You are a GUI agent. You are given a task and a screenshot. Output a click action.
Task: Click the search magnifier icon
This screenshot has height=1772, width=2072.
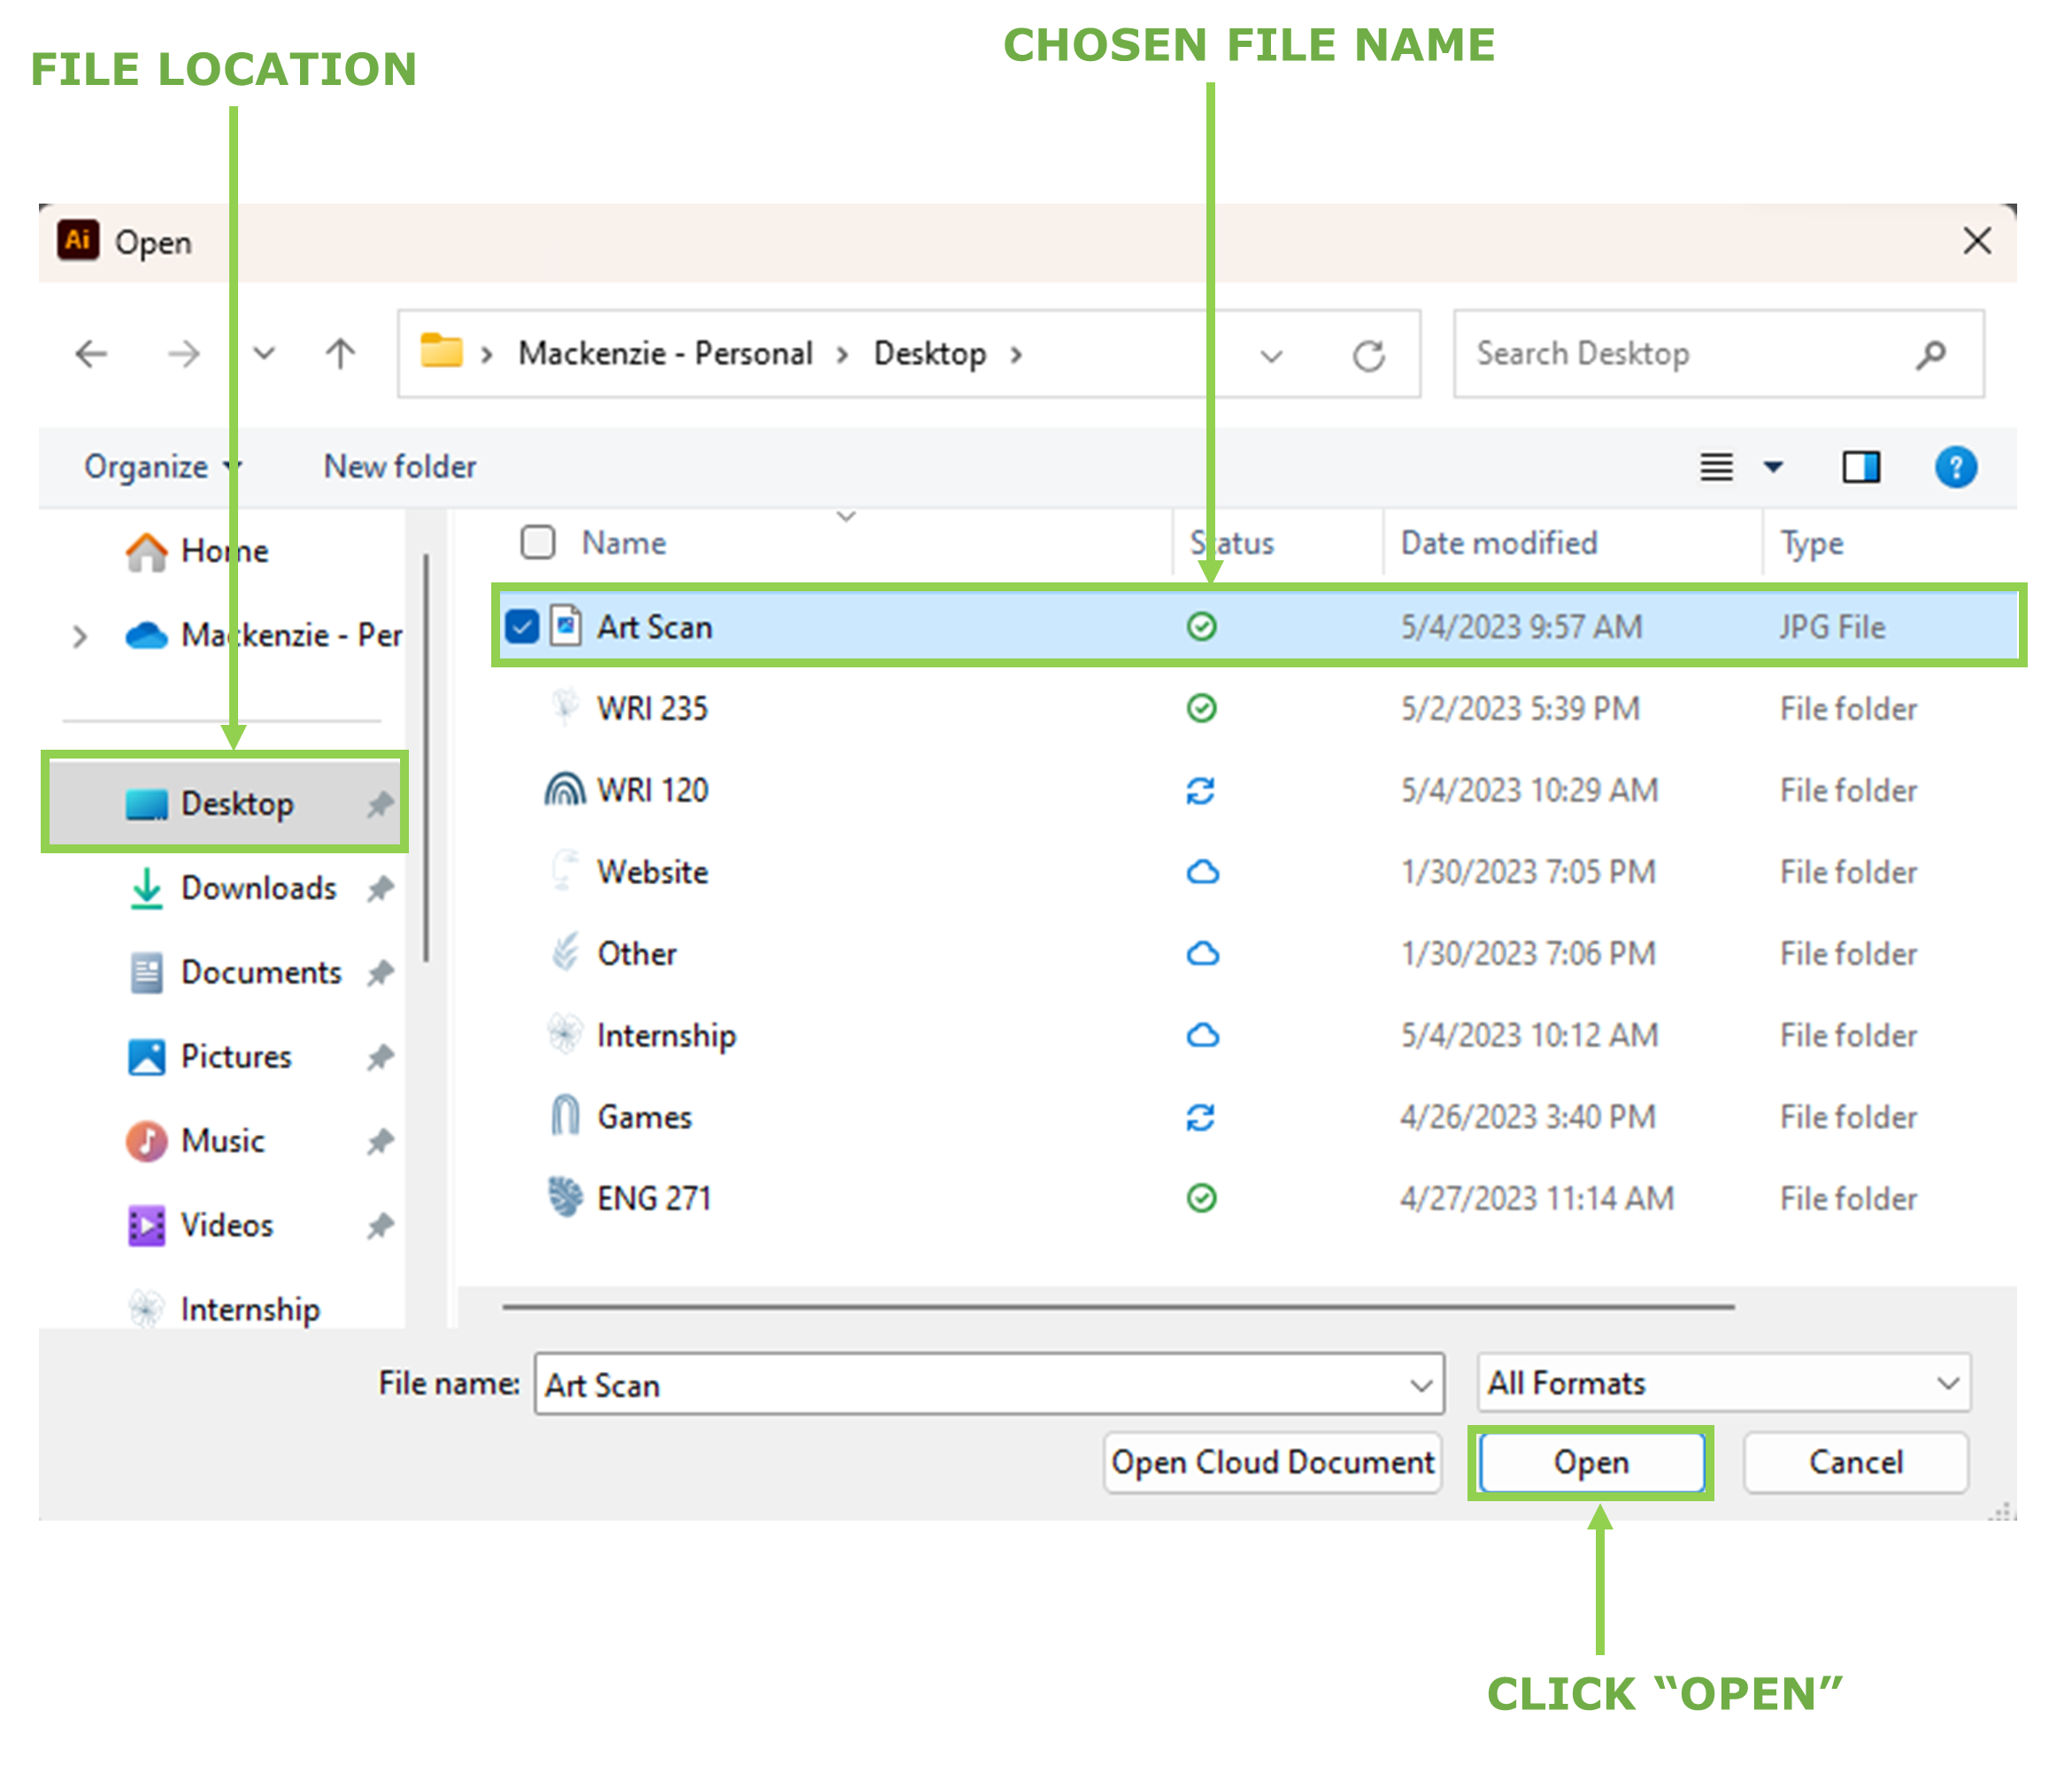coord(1931,354)
